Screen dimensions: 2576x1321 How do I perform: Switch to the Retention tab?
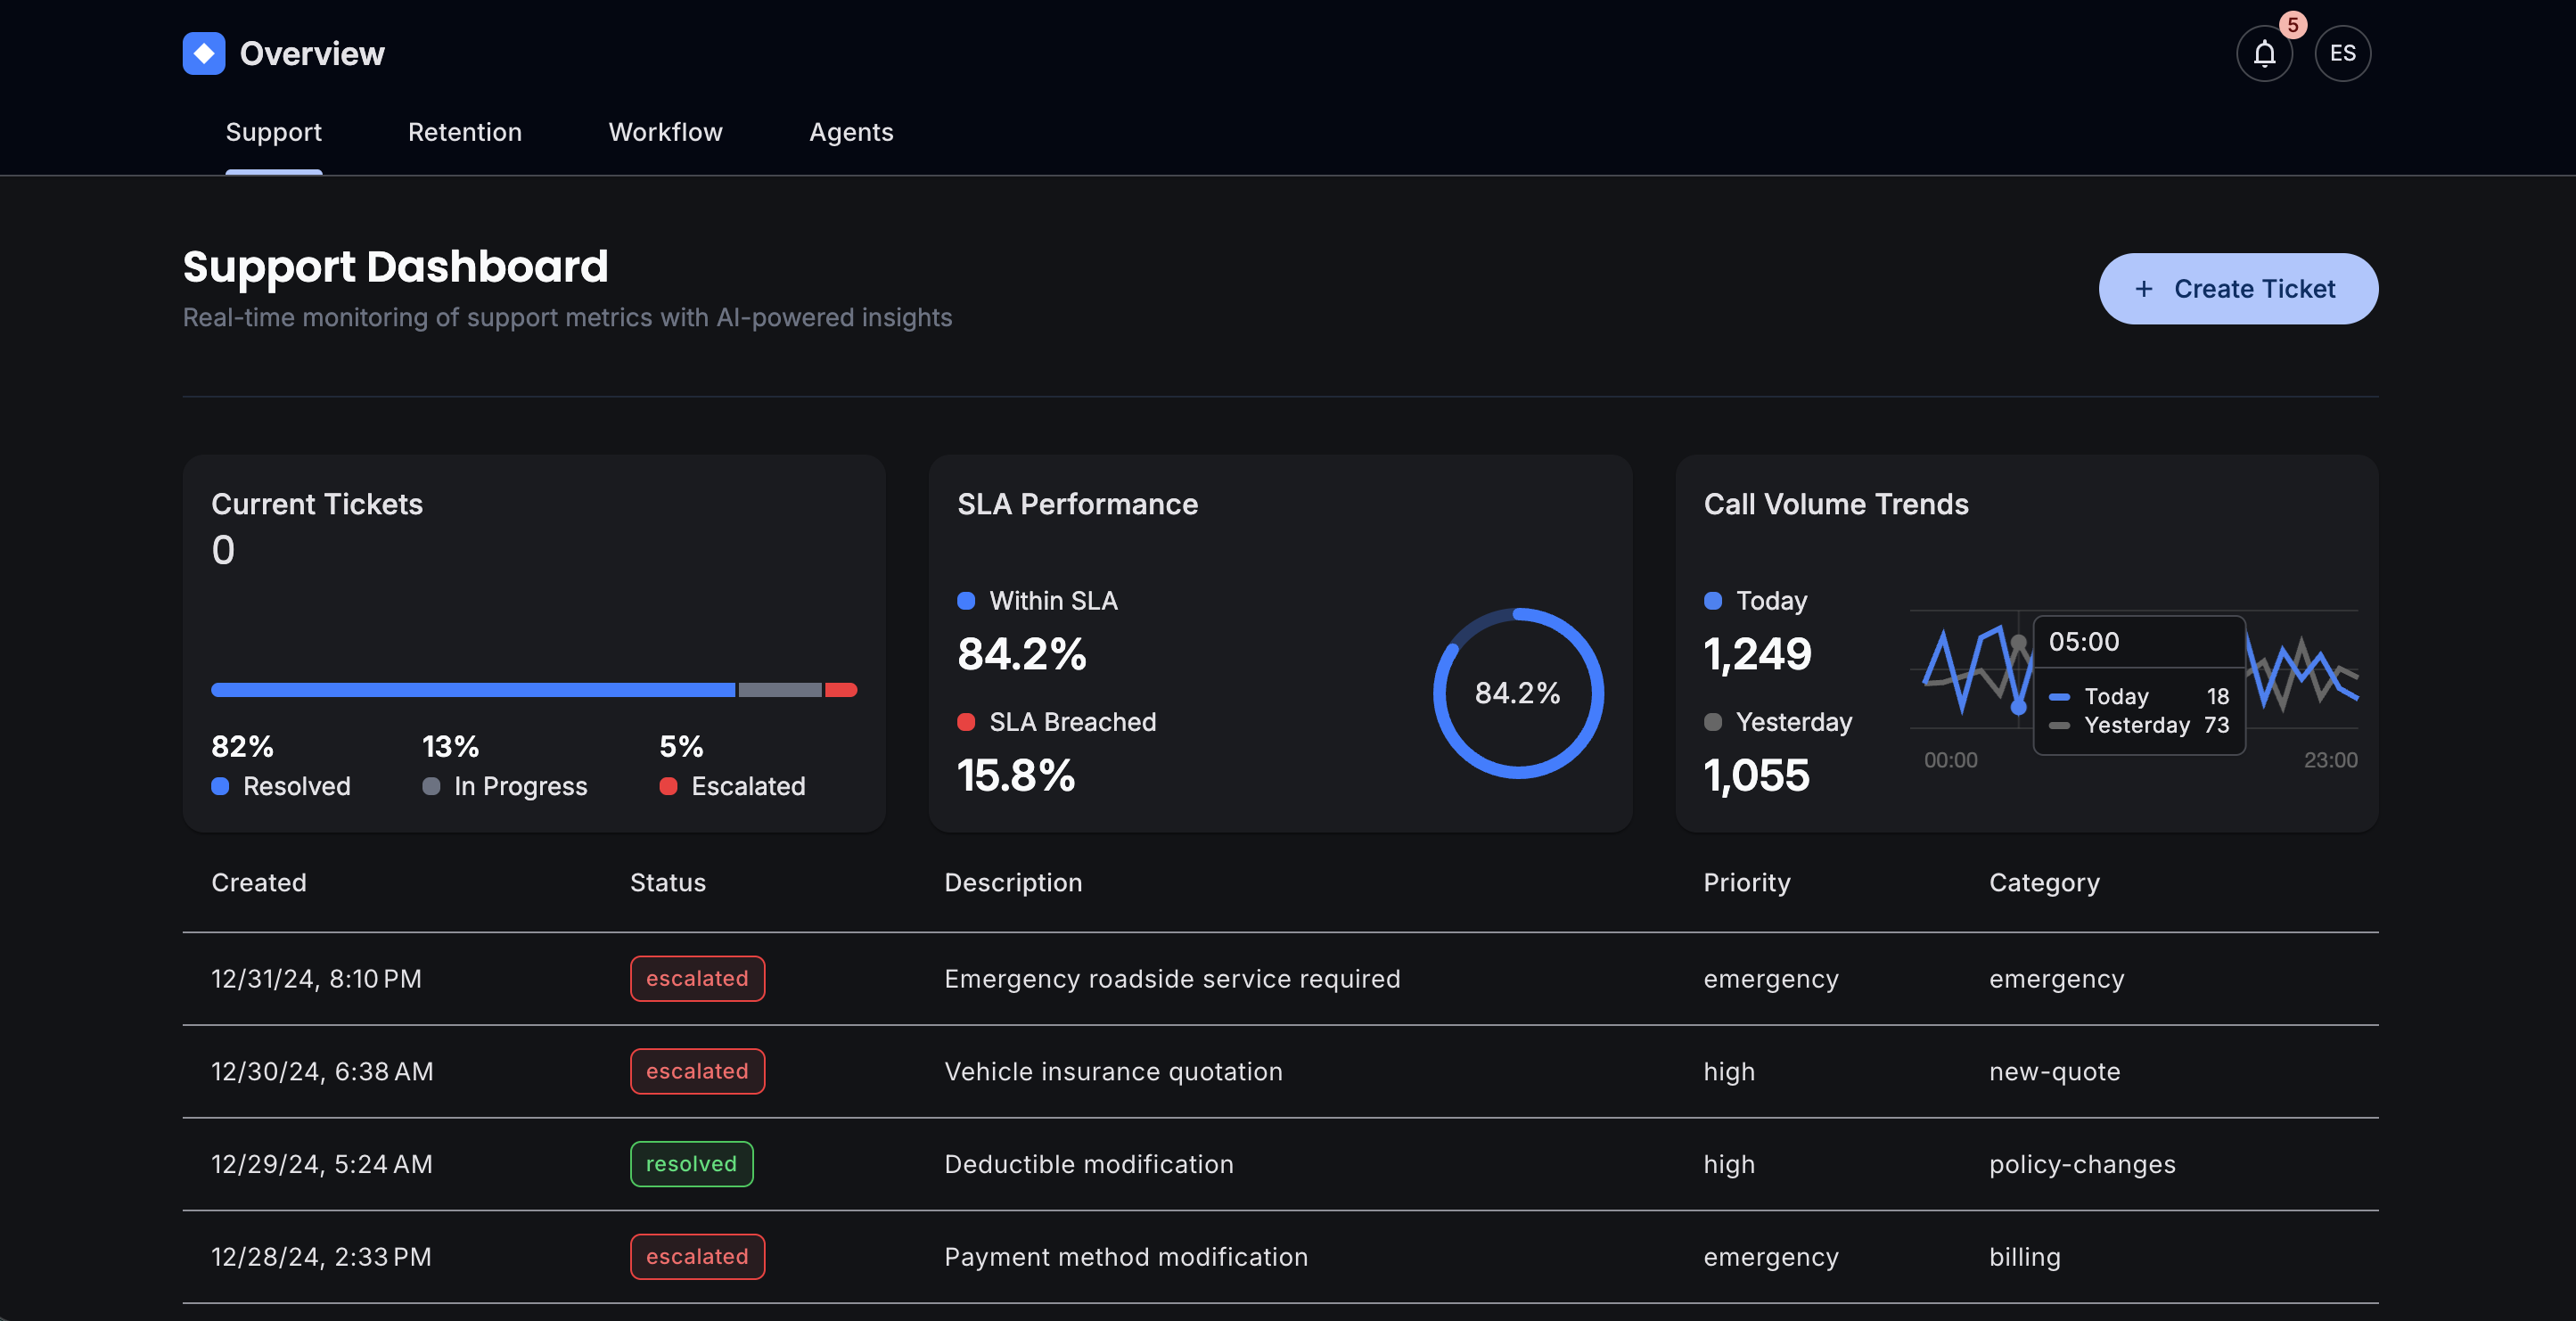(x=464, y=132)
